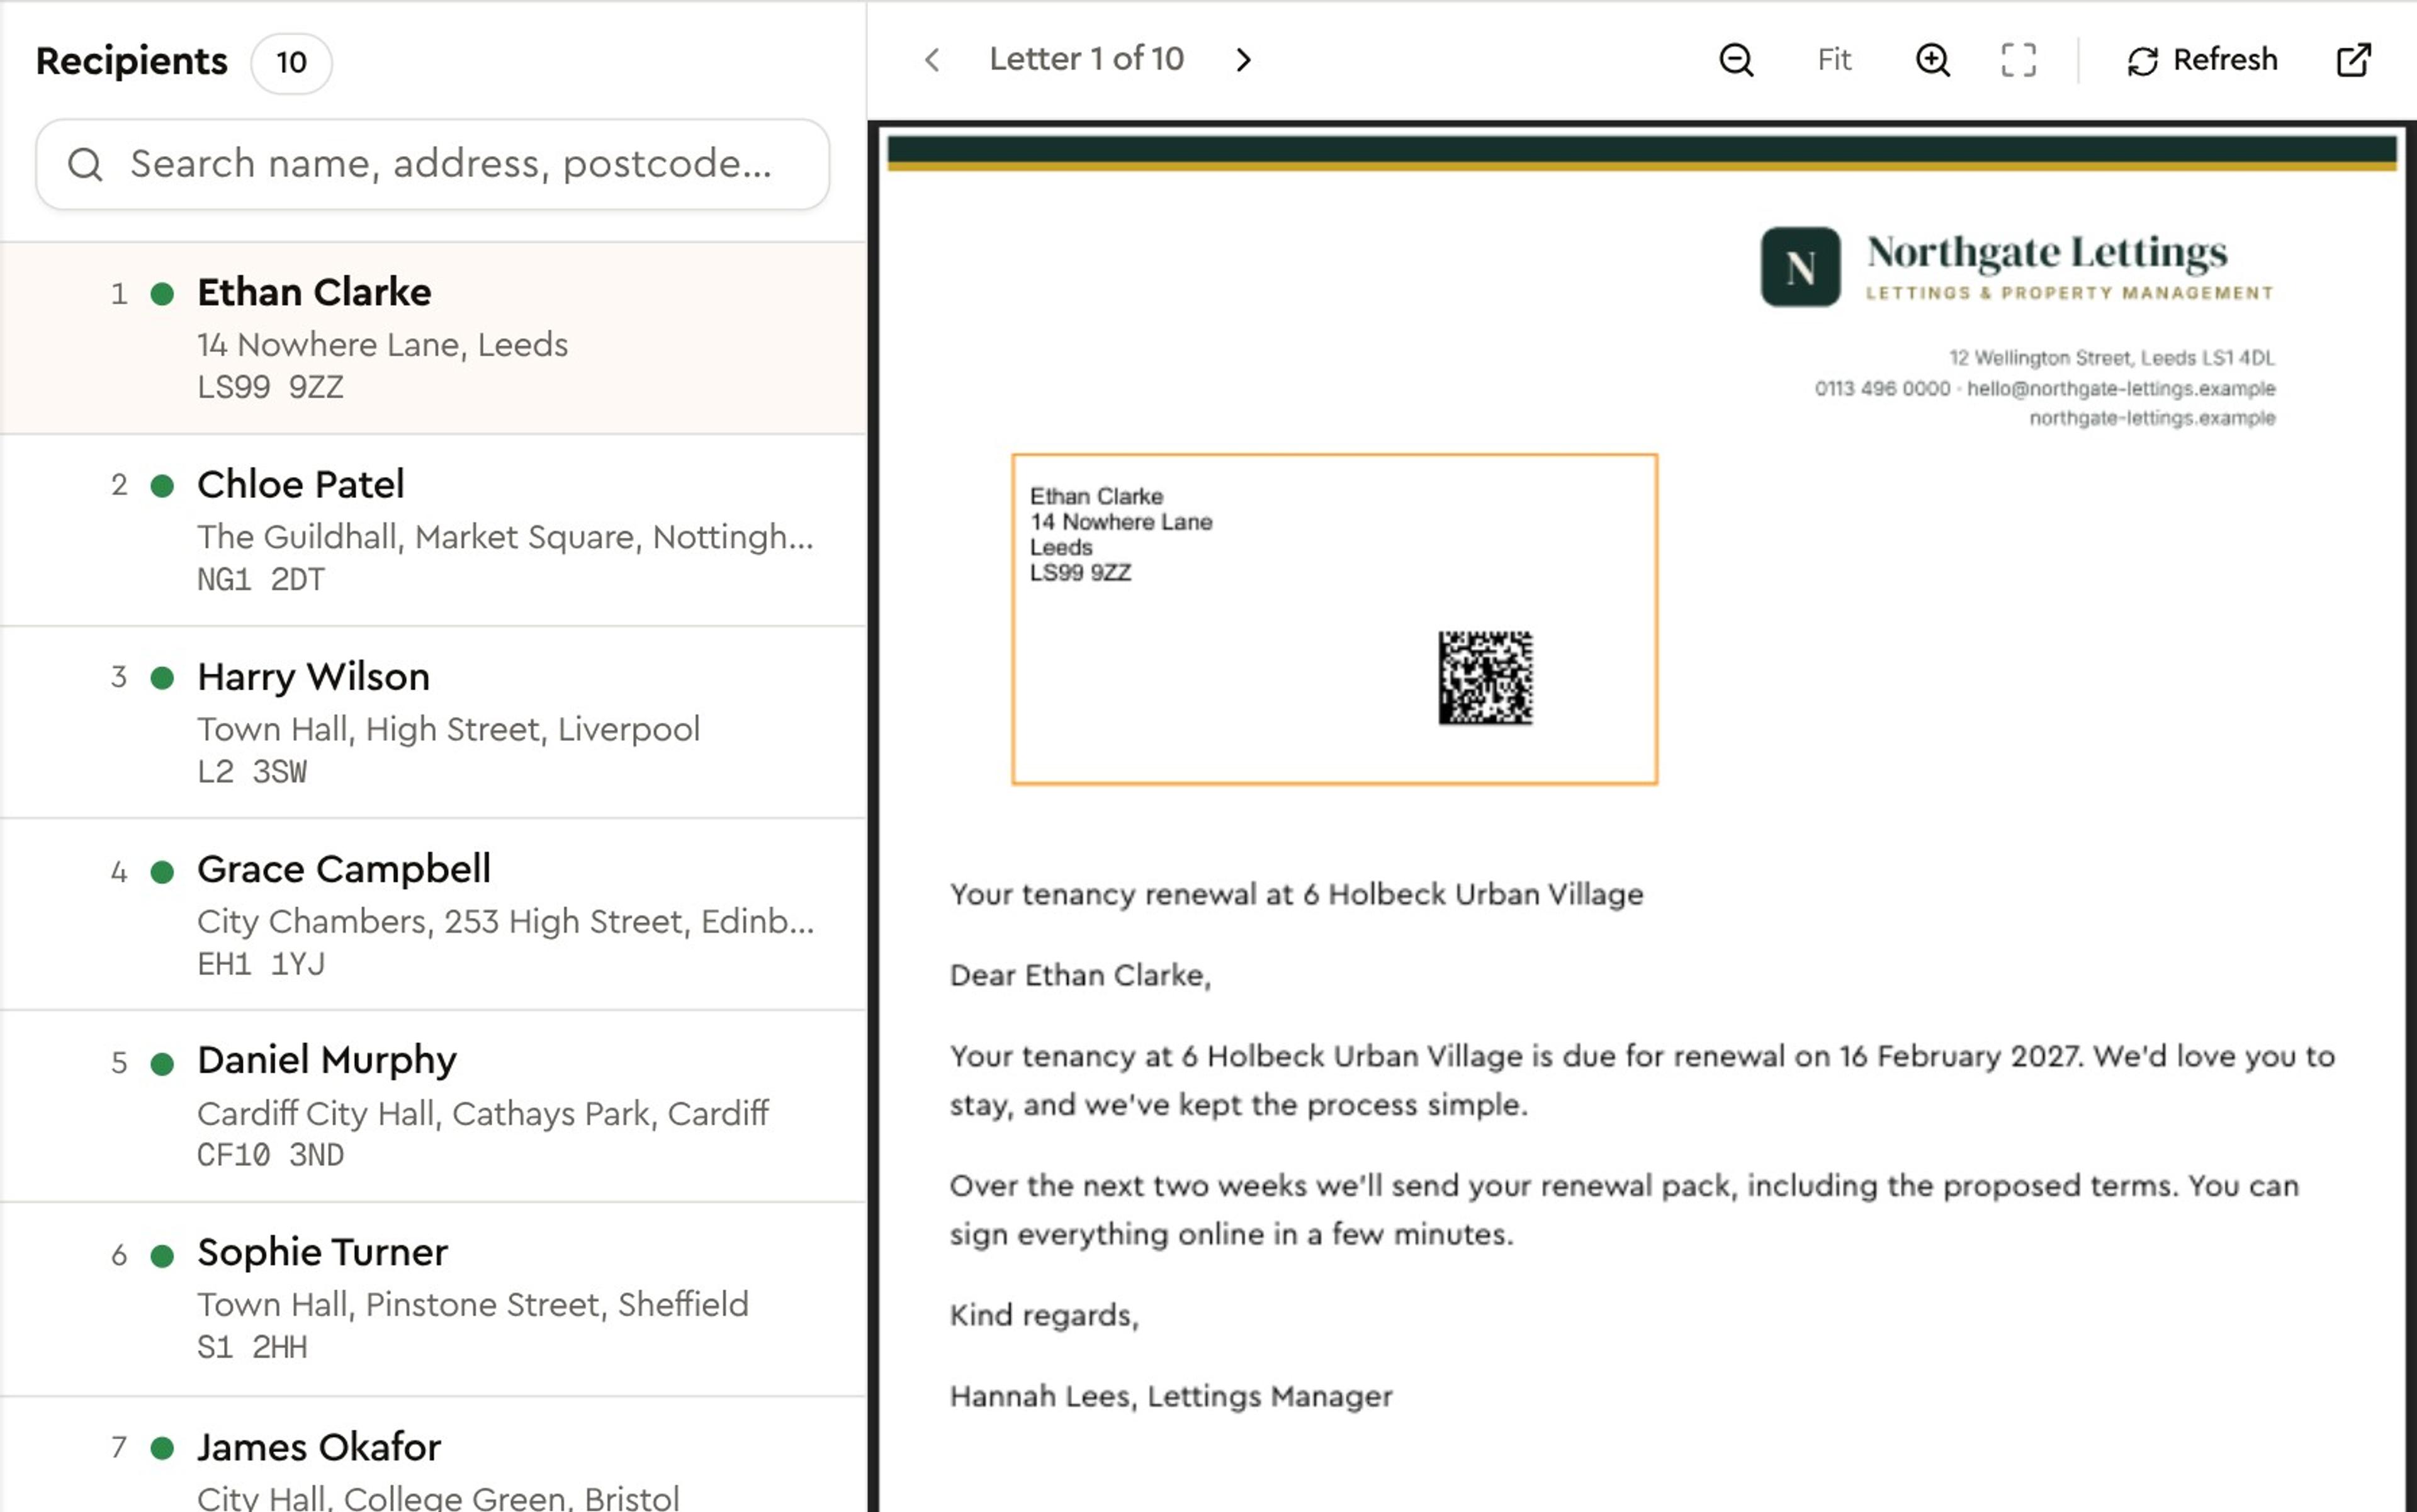2417x1512 pixels.
Task: Click the Recipients heading
Action: [x=132, y=61]
